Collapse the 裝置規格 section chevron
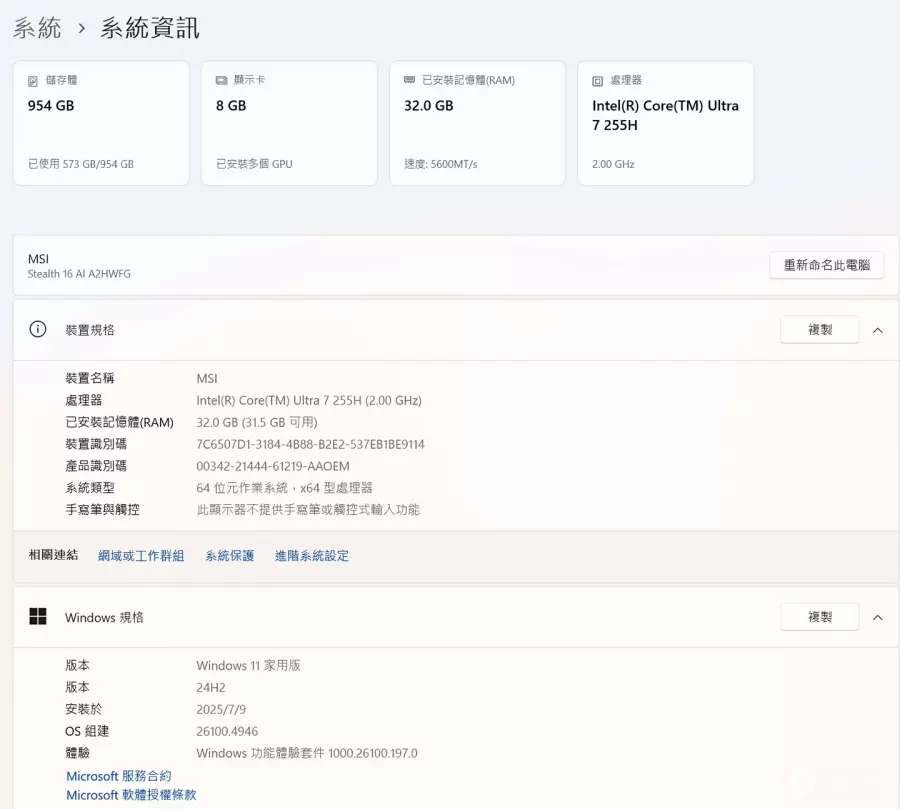 pyautogui.click(x=877, y=330)
